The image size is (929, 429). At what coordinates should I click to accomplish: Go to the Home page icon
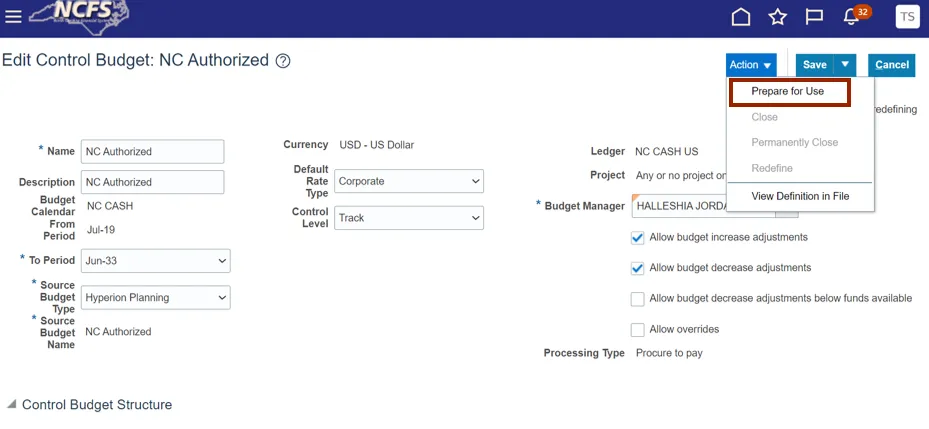pyautogui.click(x=741, y=17)
